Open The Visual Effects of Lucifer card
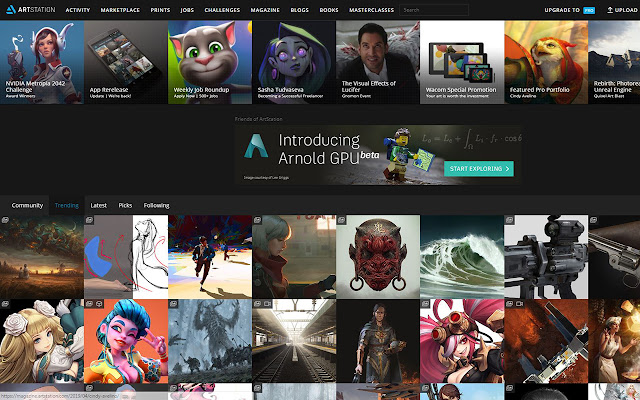Viewport: 640px width, 400px height. [x=378, y=62]
